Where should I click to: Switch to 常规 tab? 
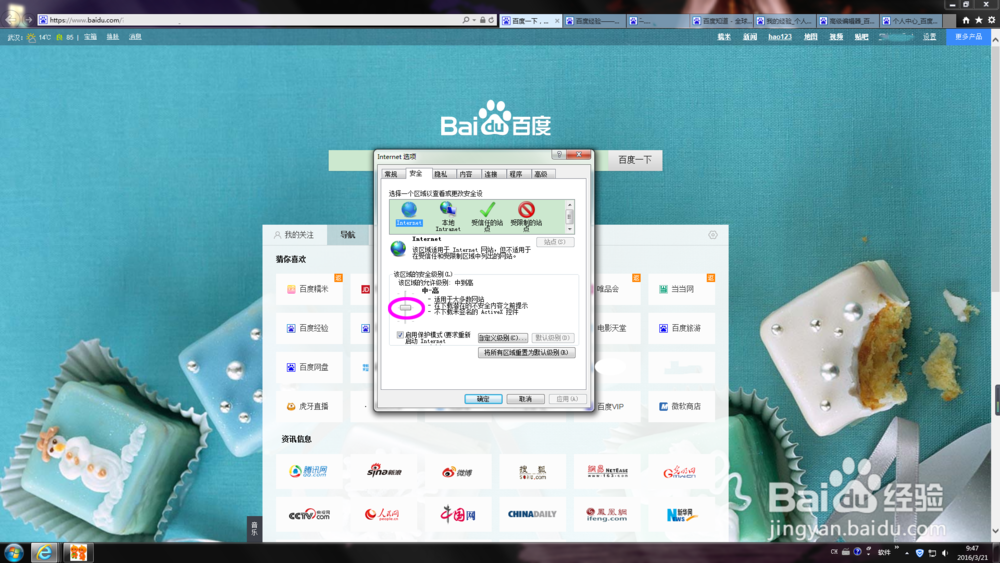[391, 174]
